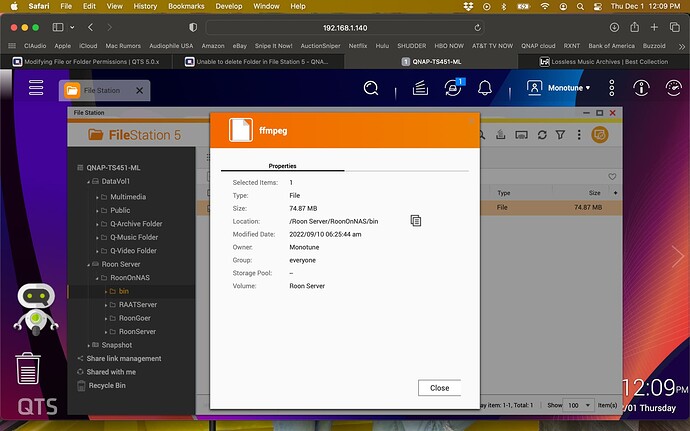690x431 pixels.
Task: Open the Mac Rumors bookmark
Action: click(x=123, y=46)
